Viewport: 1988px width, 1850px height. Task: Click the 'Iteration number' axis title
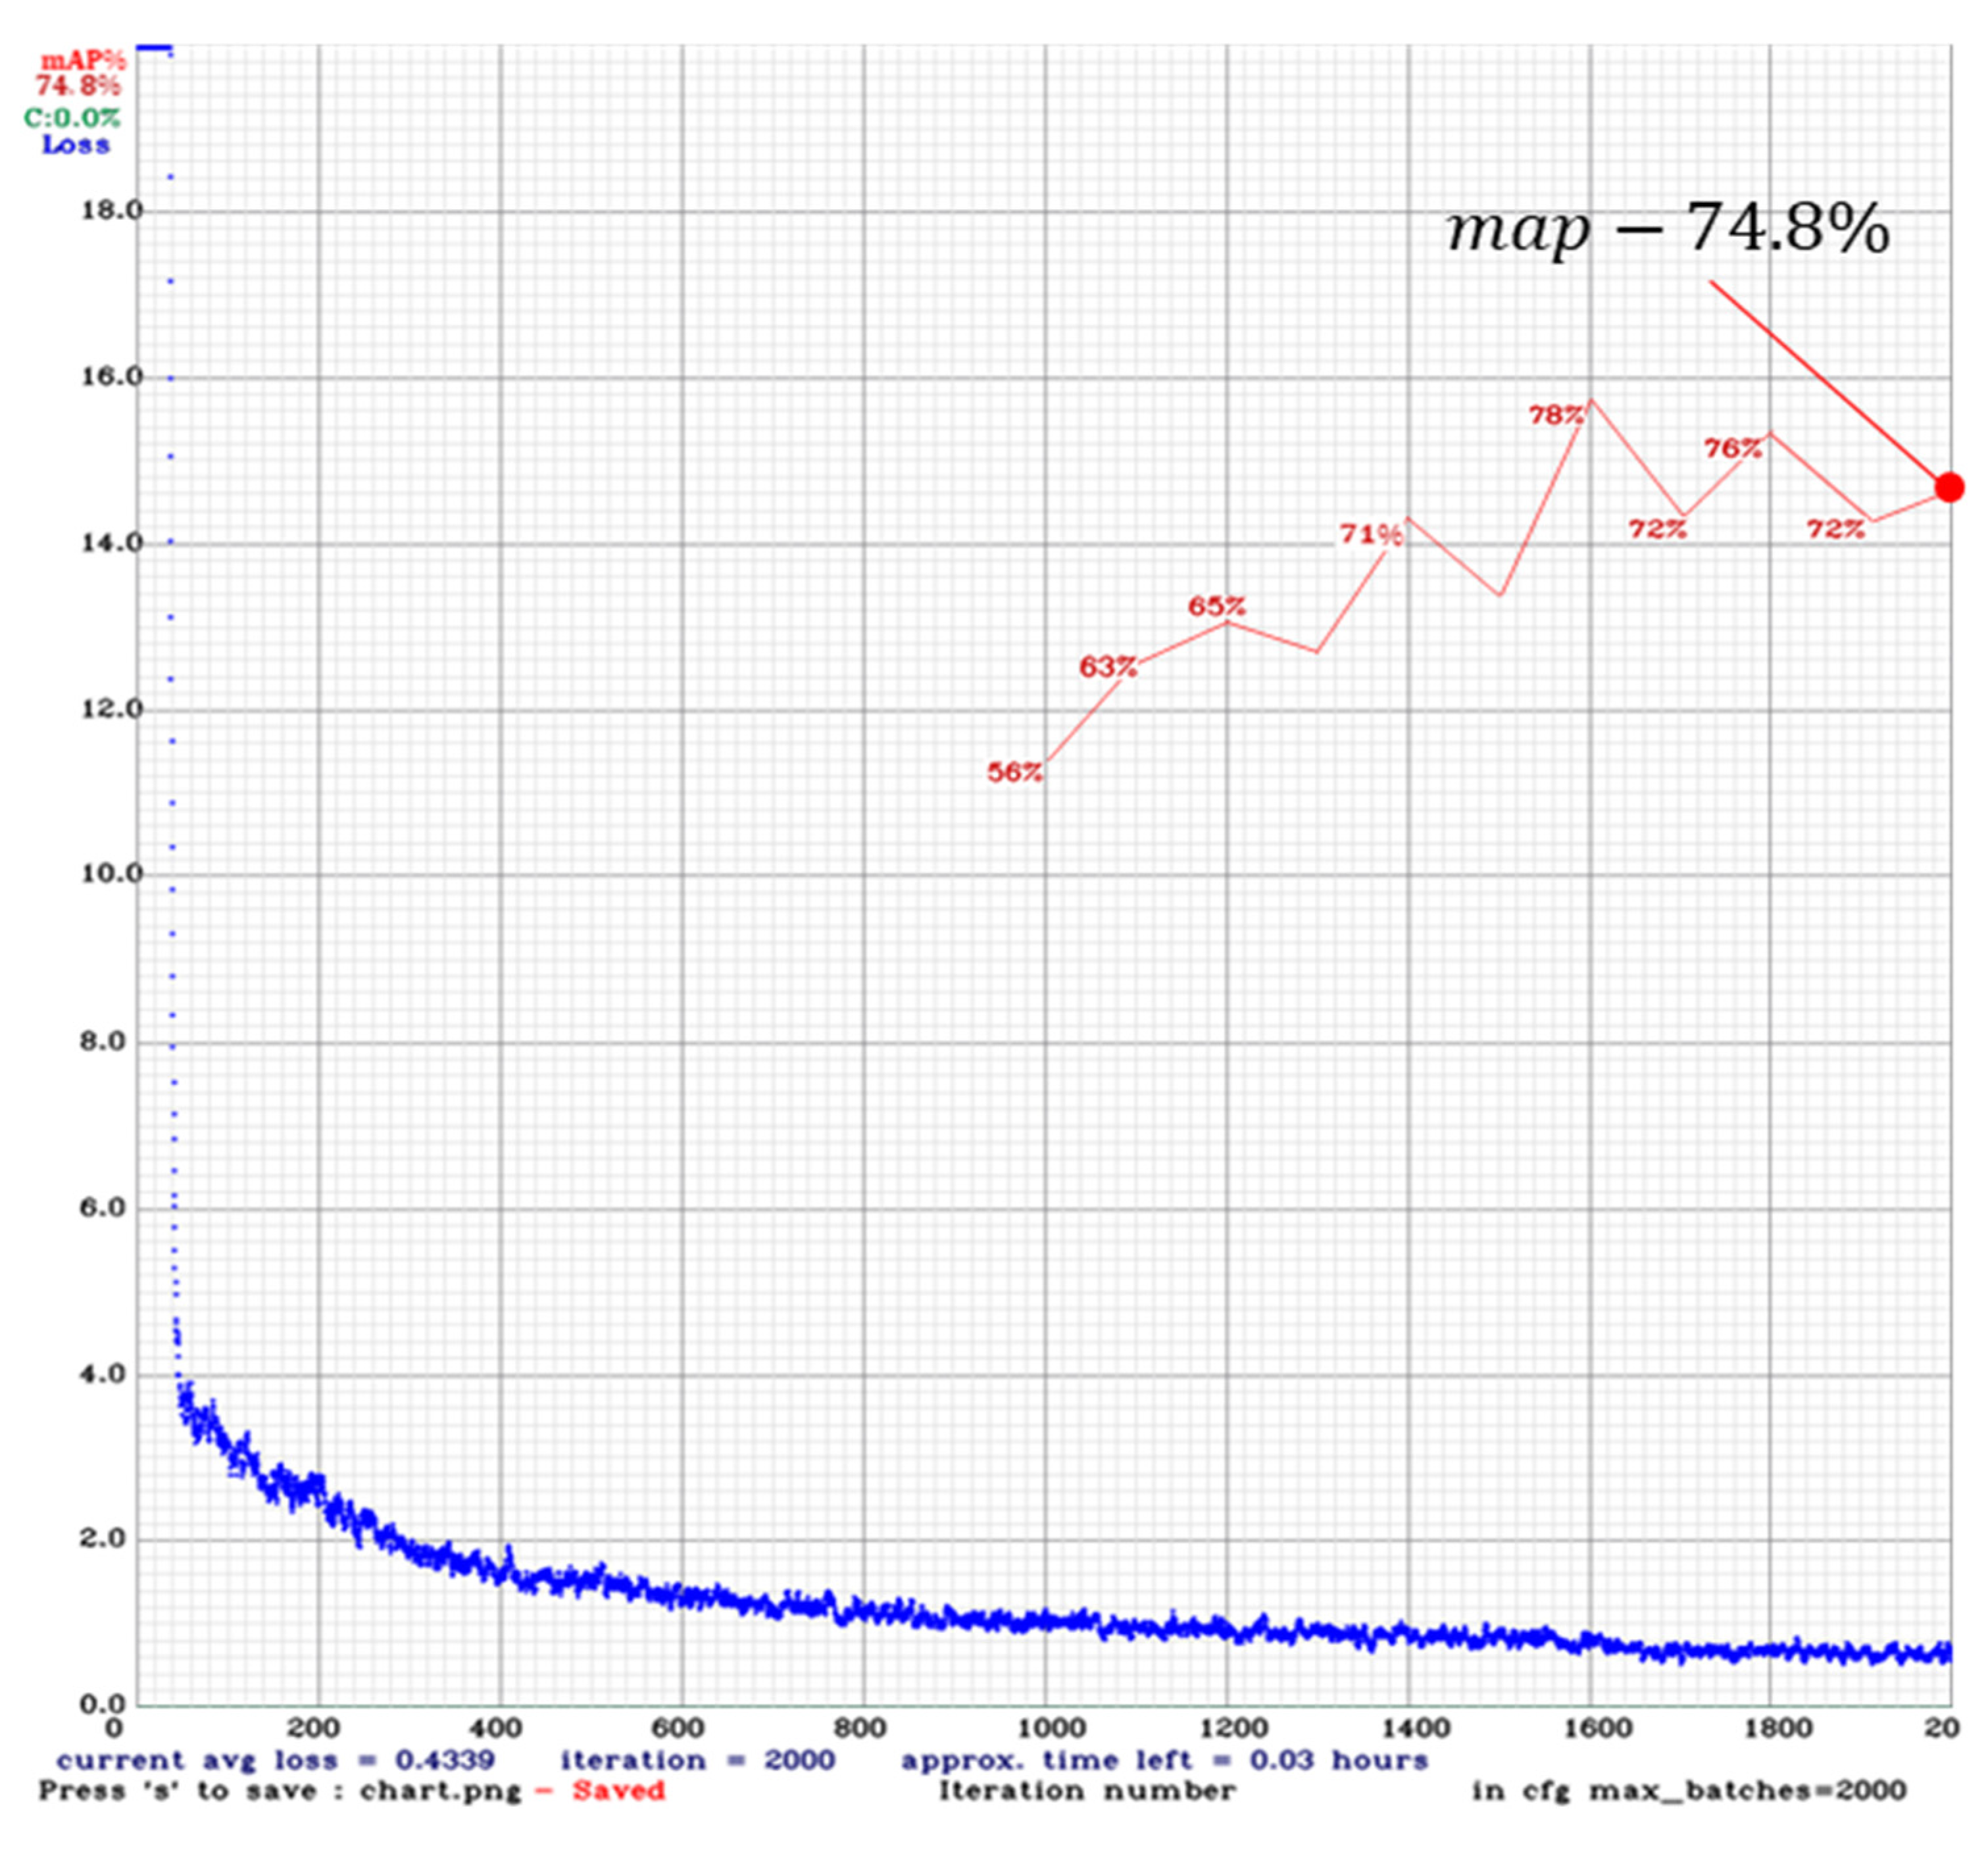coord(1086,1790)
